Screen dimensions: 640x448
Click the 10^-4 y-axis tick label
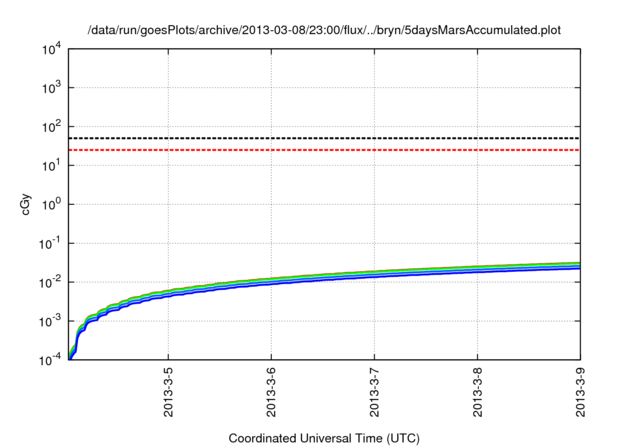point(50,360)
